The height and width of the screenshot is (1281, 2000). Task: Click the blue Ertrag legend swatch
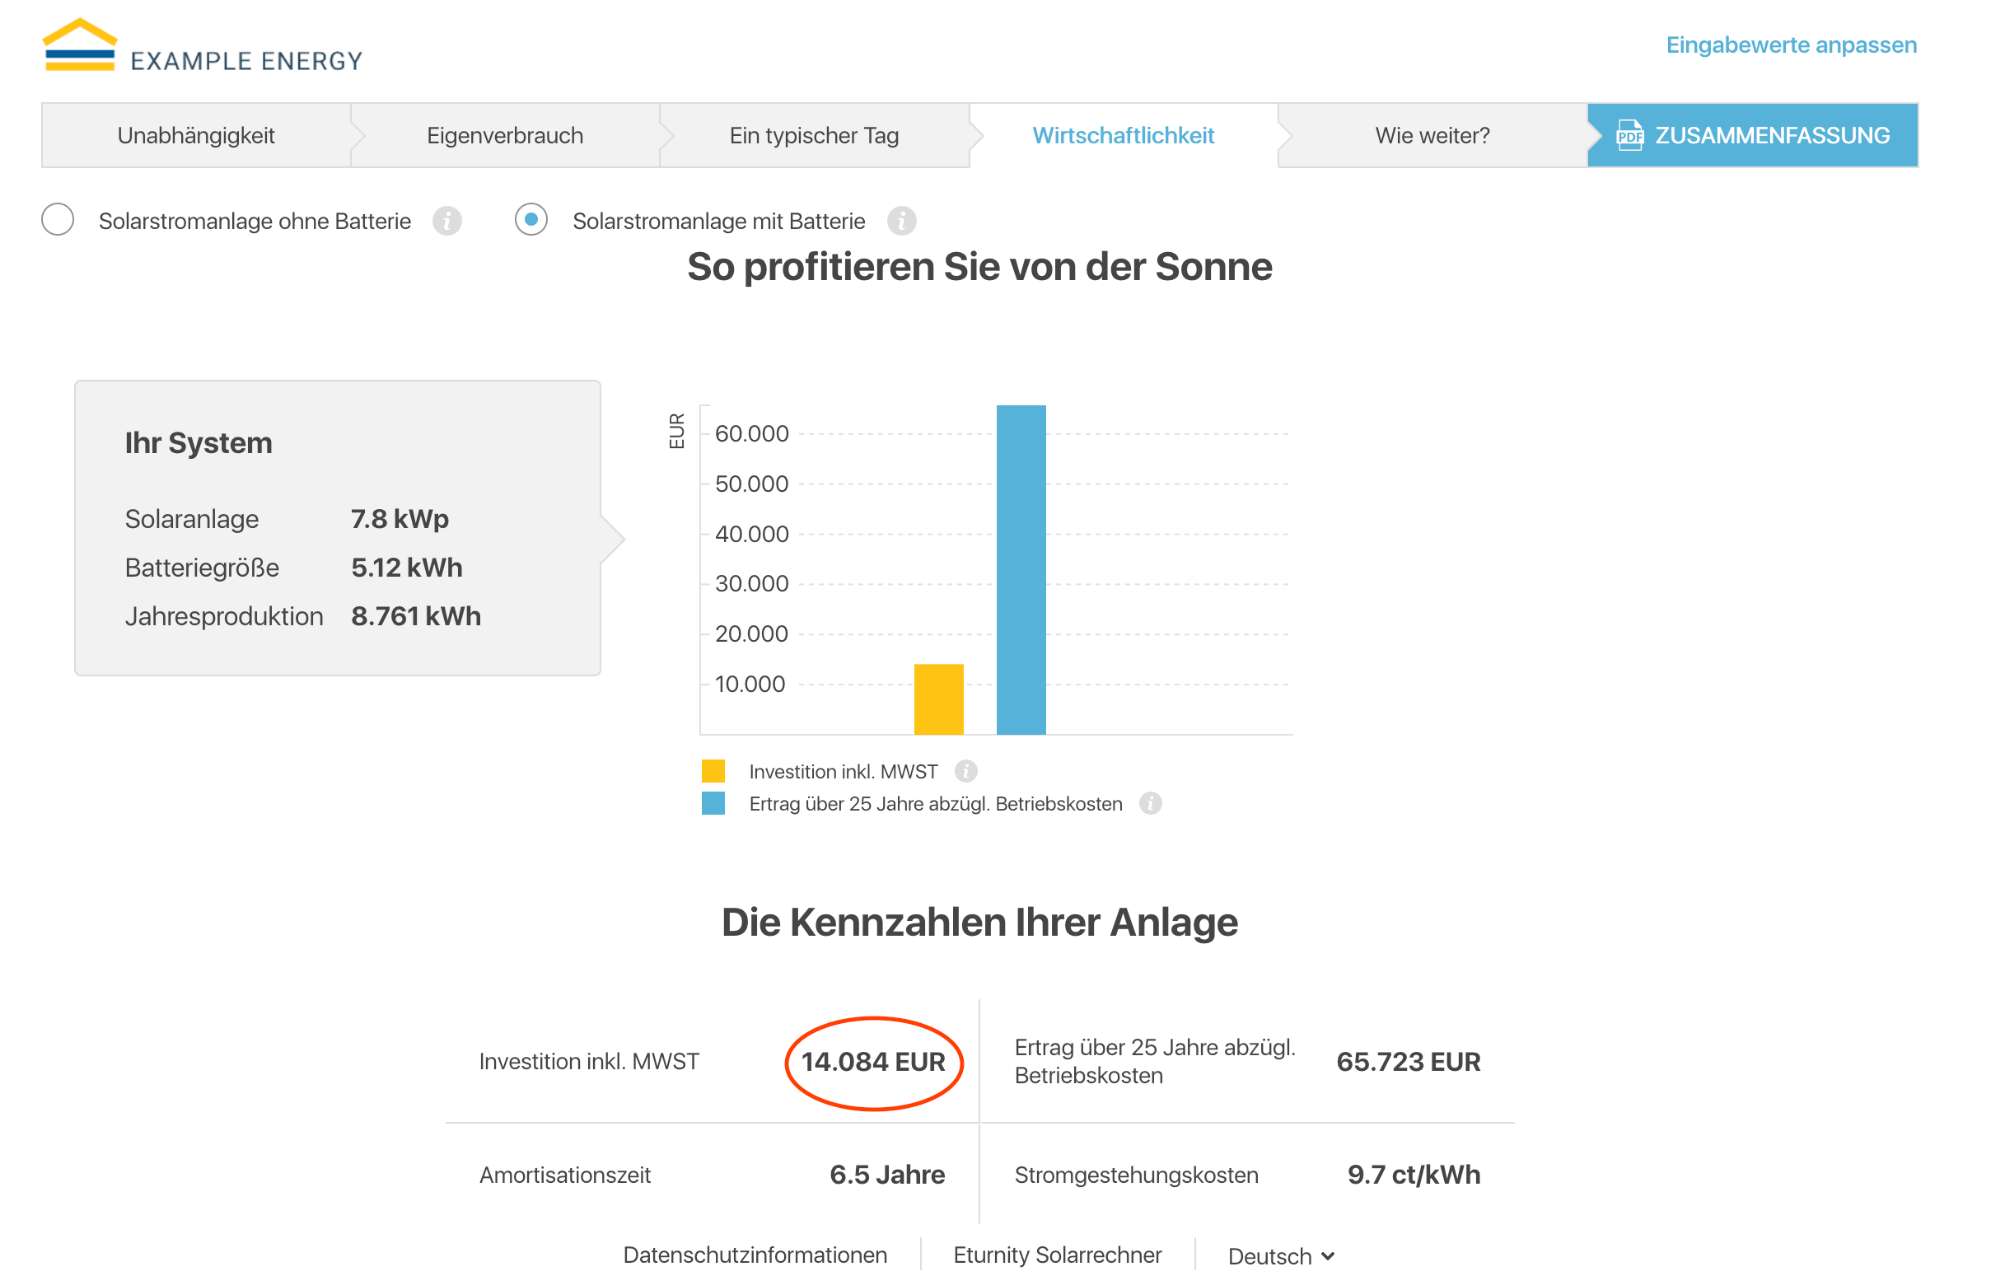pos(713,803)
